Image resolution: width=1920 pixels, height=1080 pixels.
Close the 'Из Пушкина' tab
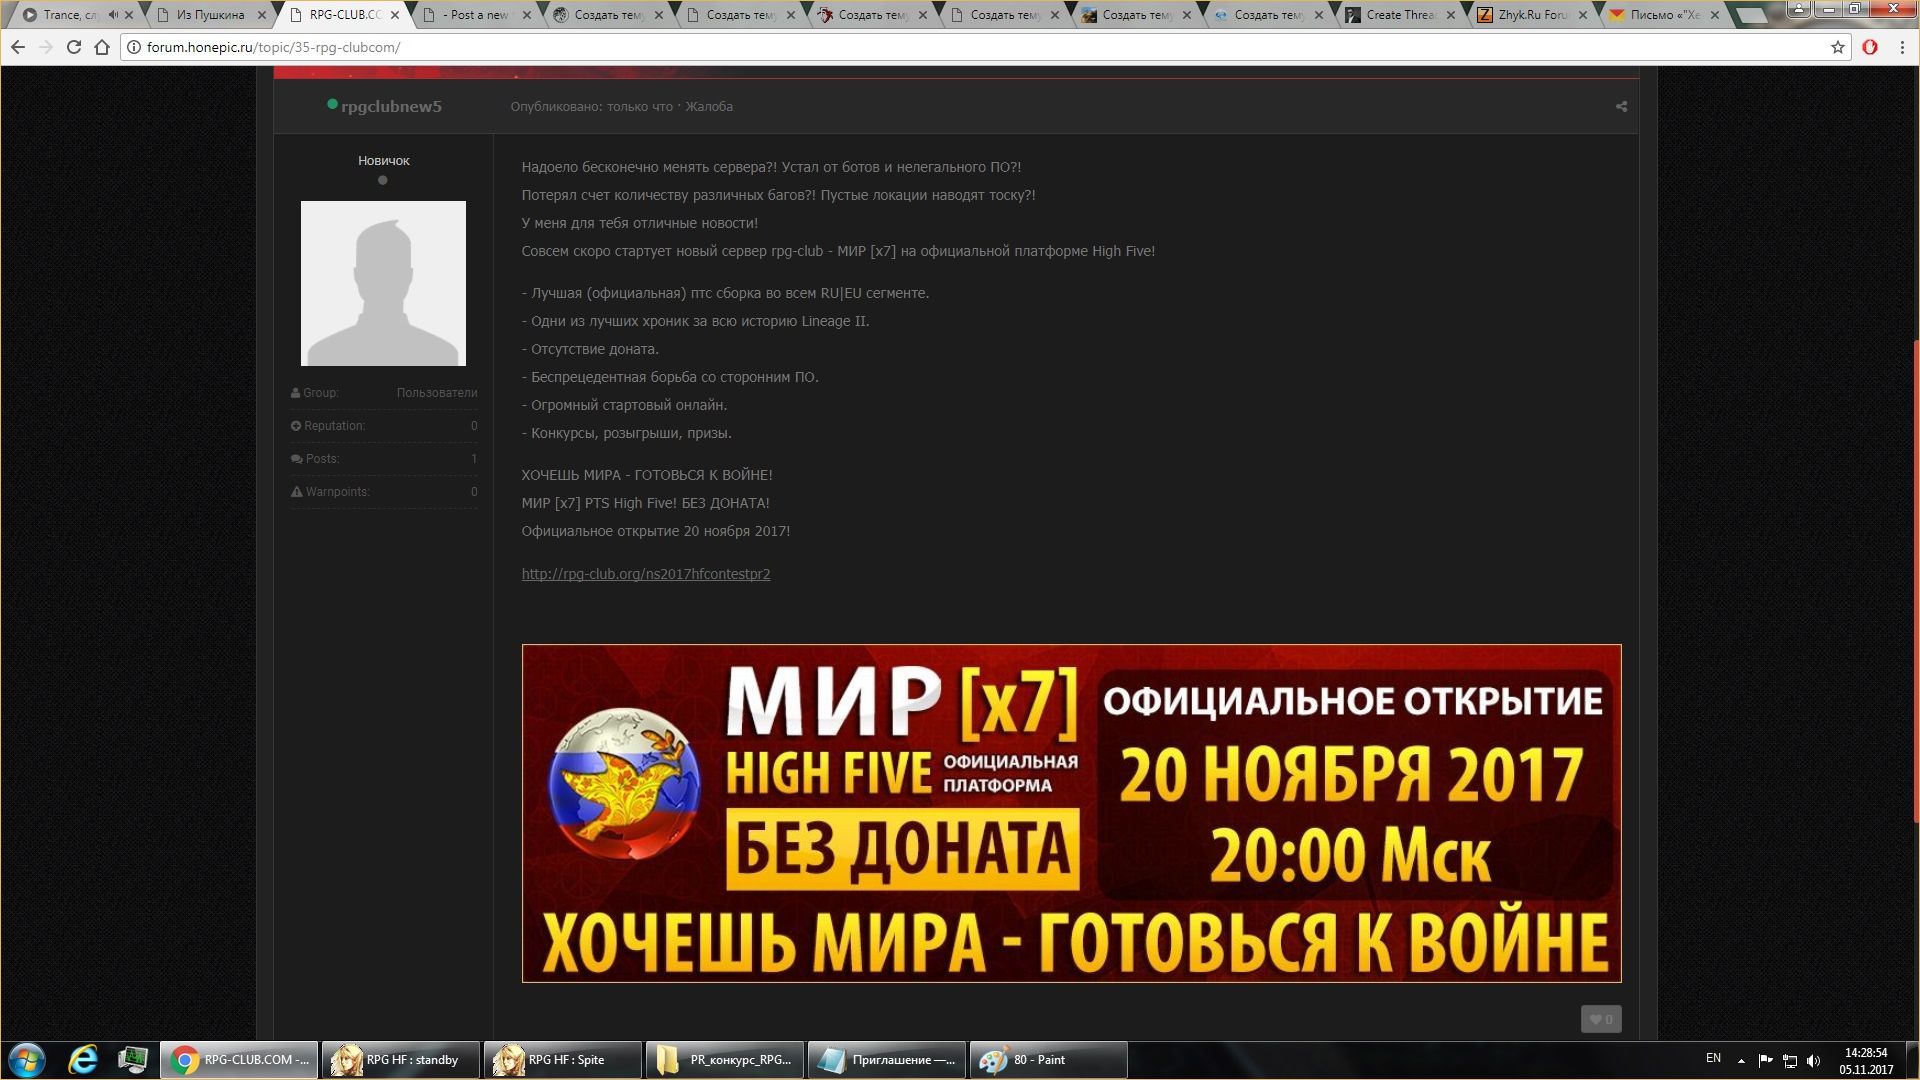point(262,15)
